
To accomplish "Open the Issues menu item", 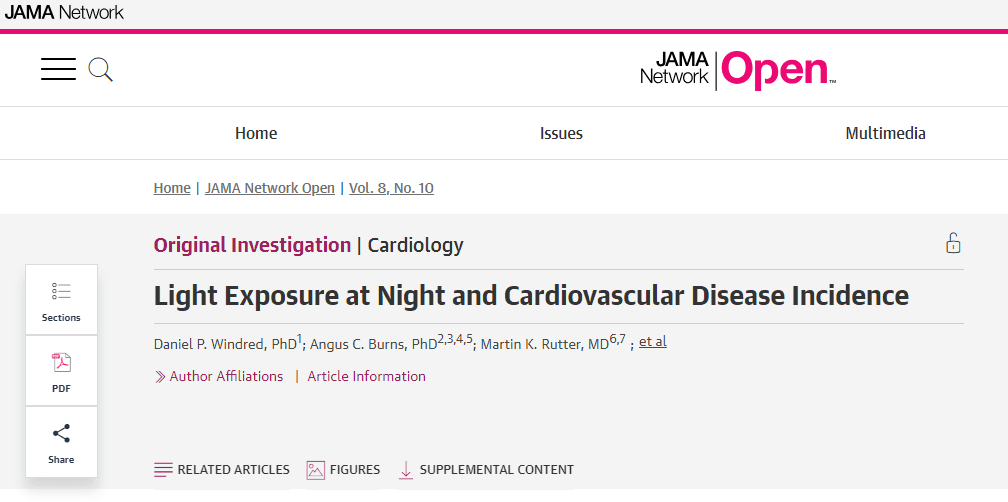I will coord(561,133).
